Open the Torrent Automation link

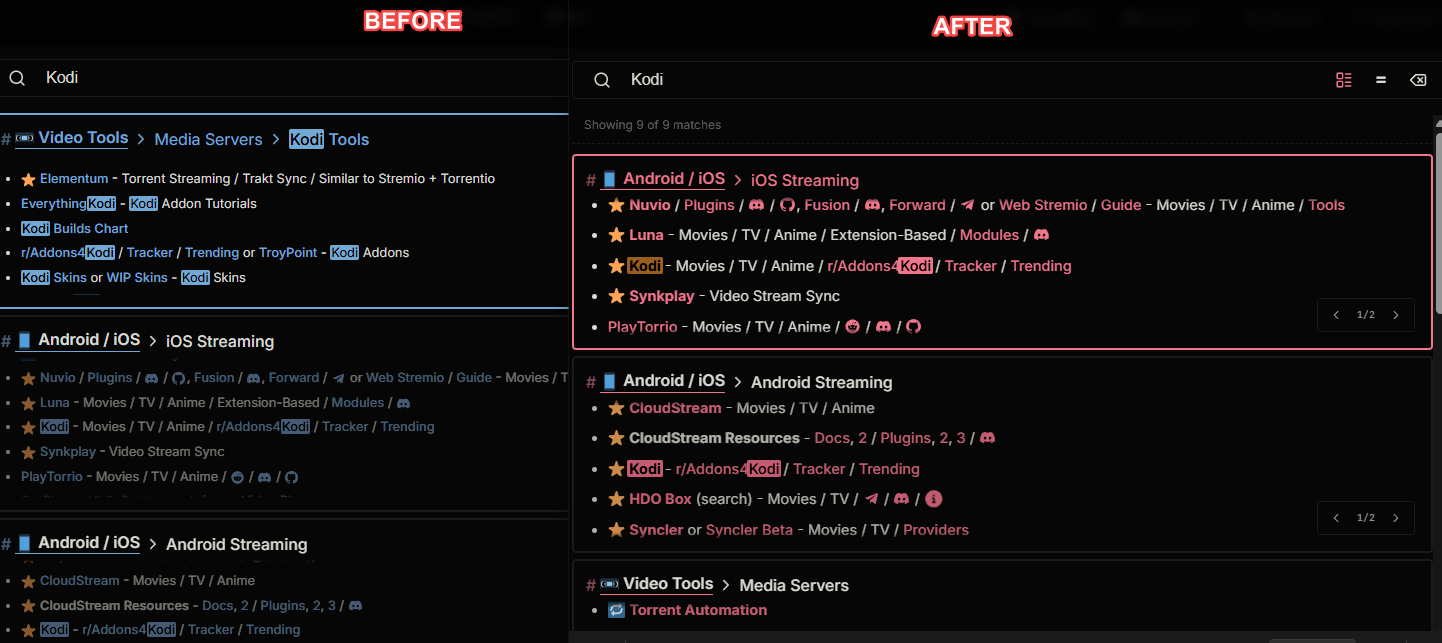coord(698,610)
